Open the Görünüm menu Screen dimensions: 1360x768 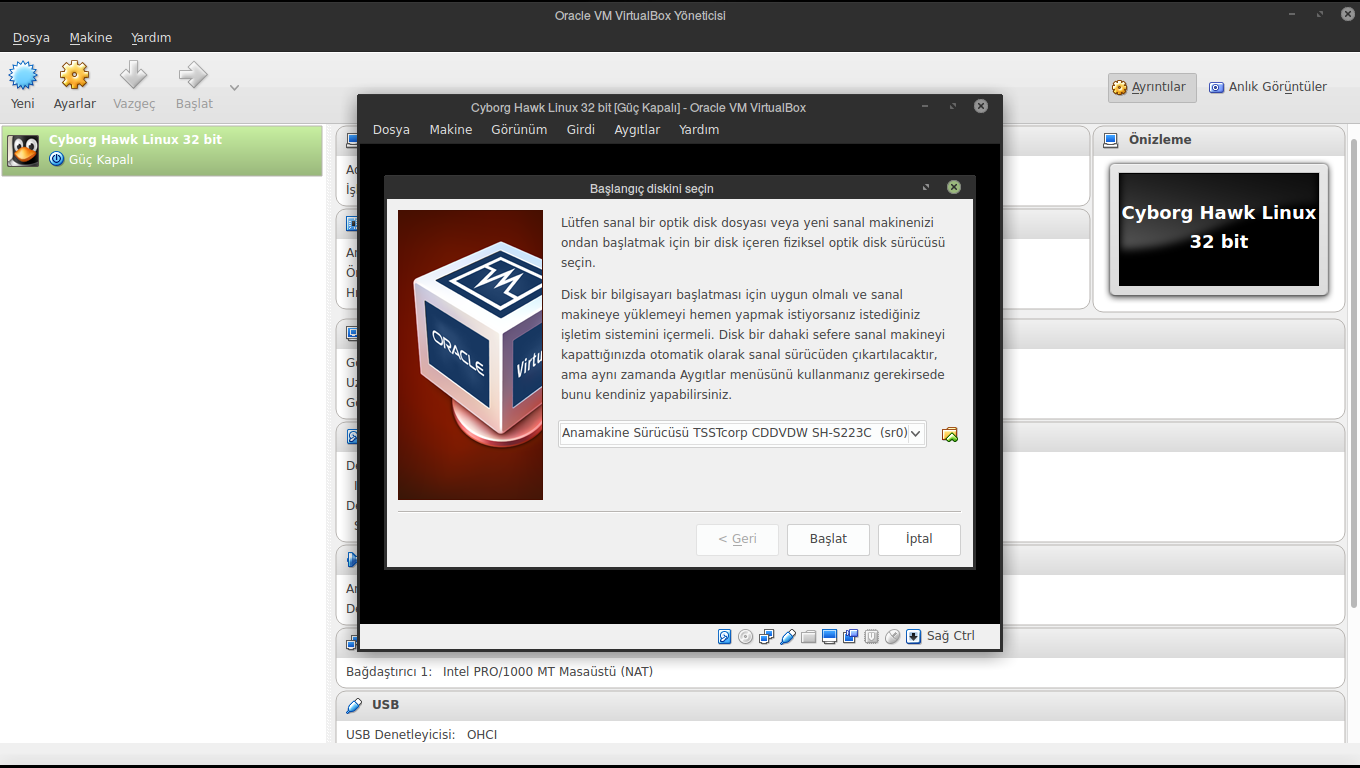point(519,130)
